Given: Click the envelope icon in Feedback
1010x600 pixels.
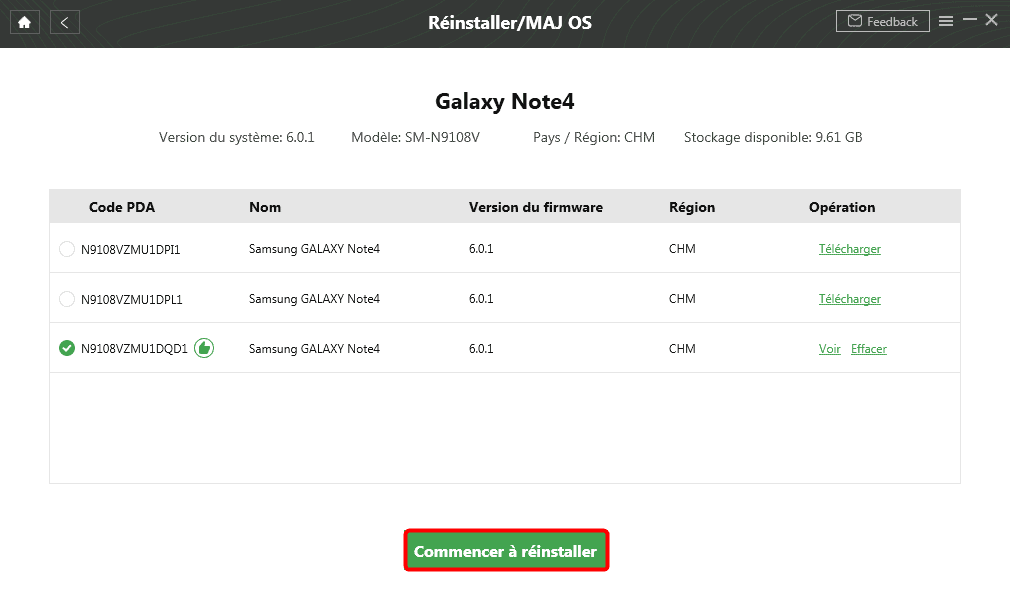Looking at the screenshot, I should tap(855, 21).
